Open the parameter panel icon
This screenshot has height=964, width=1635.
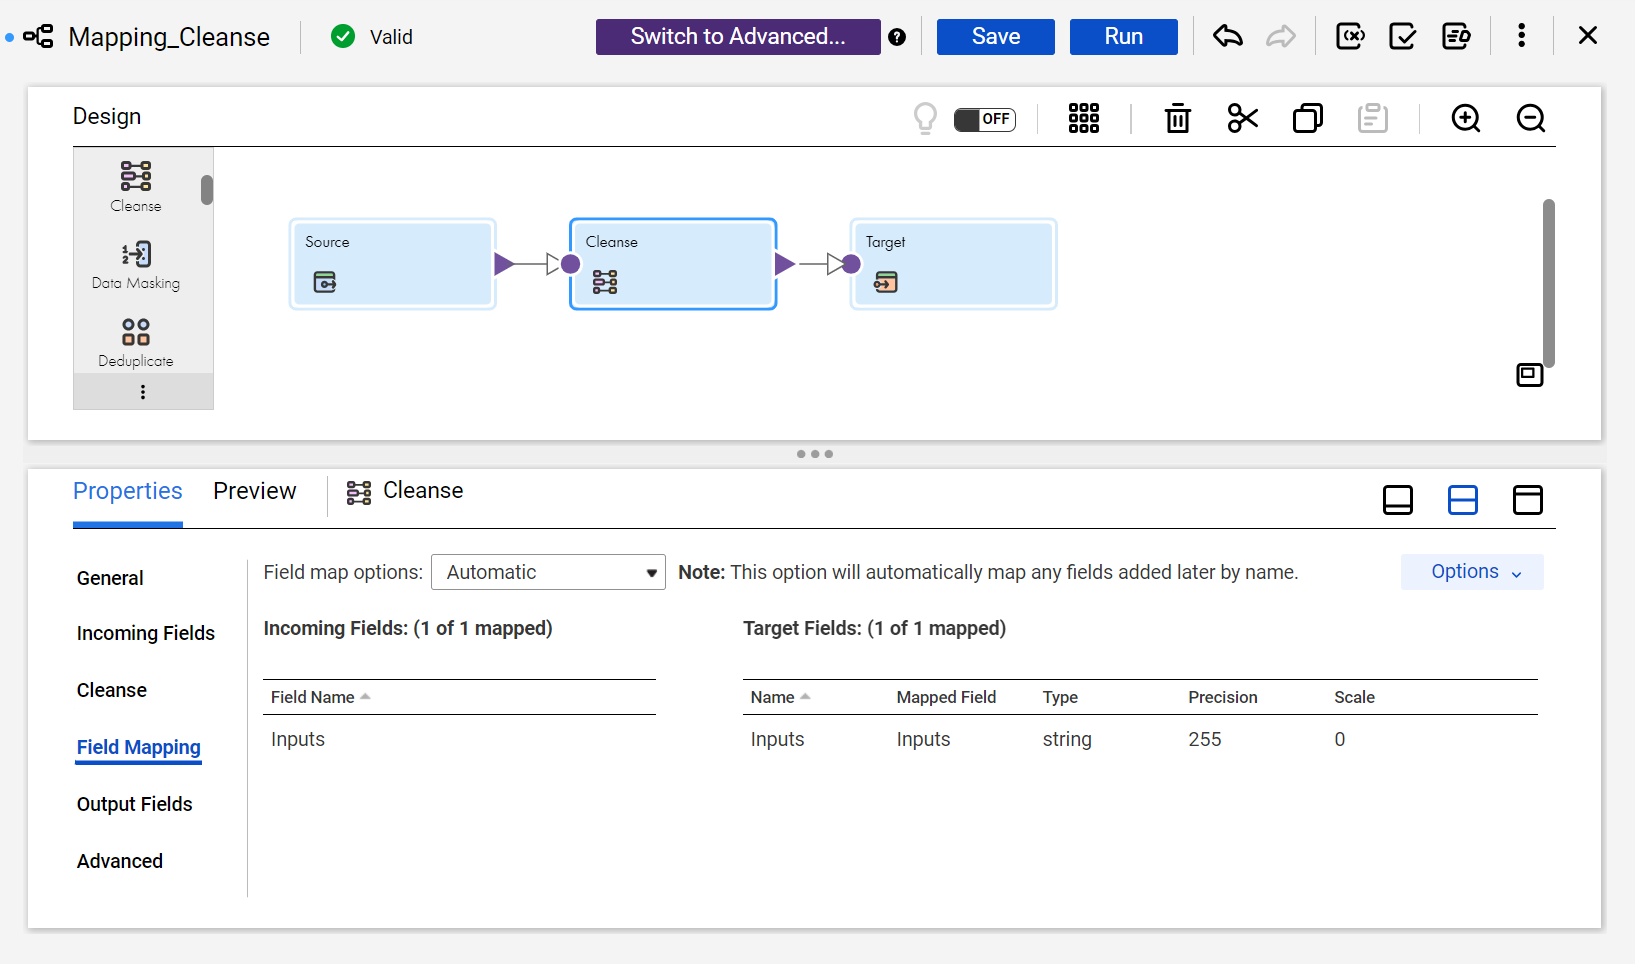tap(1351, 37)
